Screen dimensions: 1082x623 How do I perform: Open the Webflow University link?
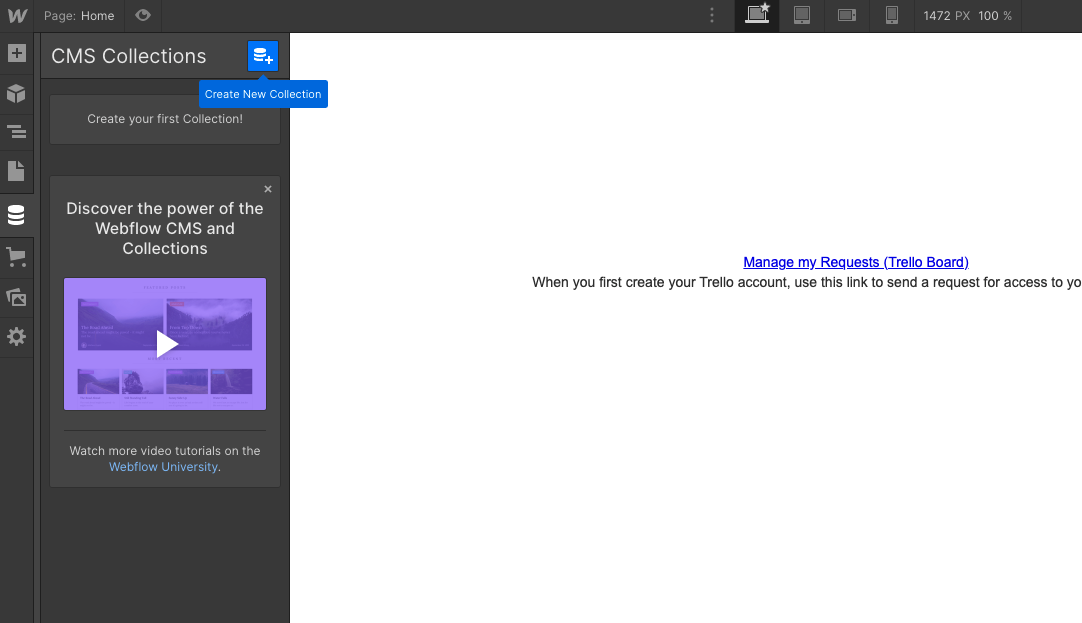pyautogui.click(x=164, y=467)
